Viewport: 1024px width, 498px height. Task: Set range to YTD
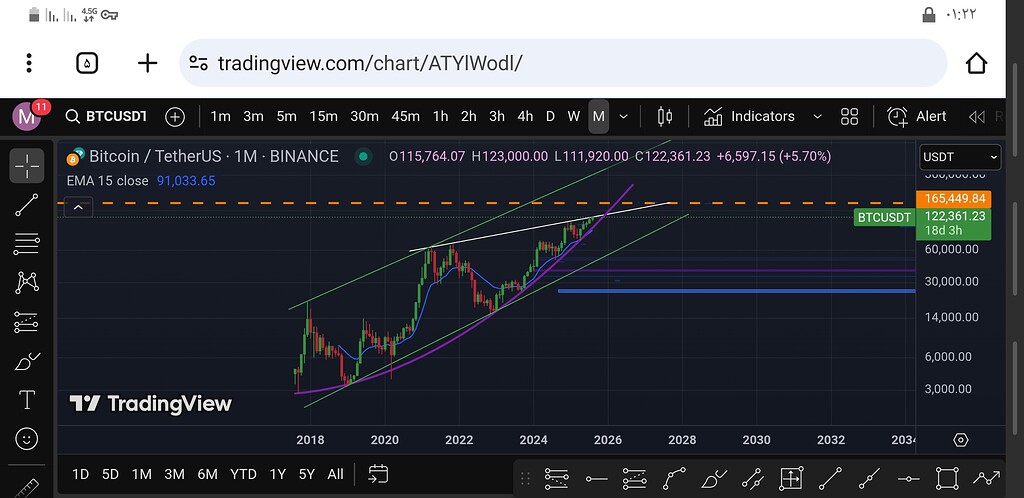pyautogui.click(x=244, y=475)
